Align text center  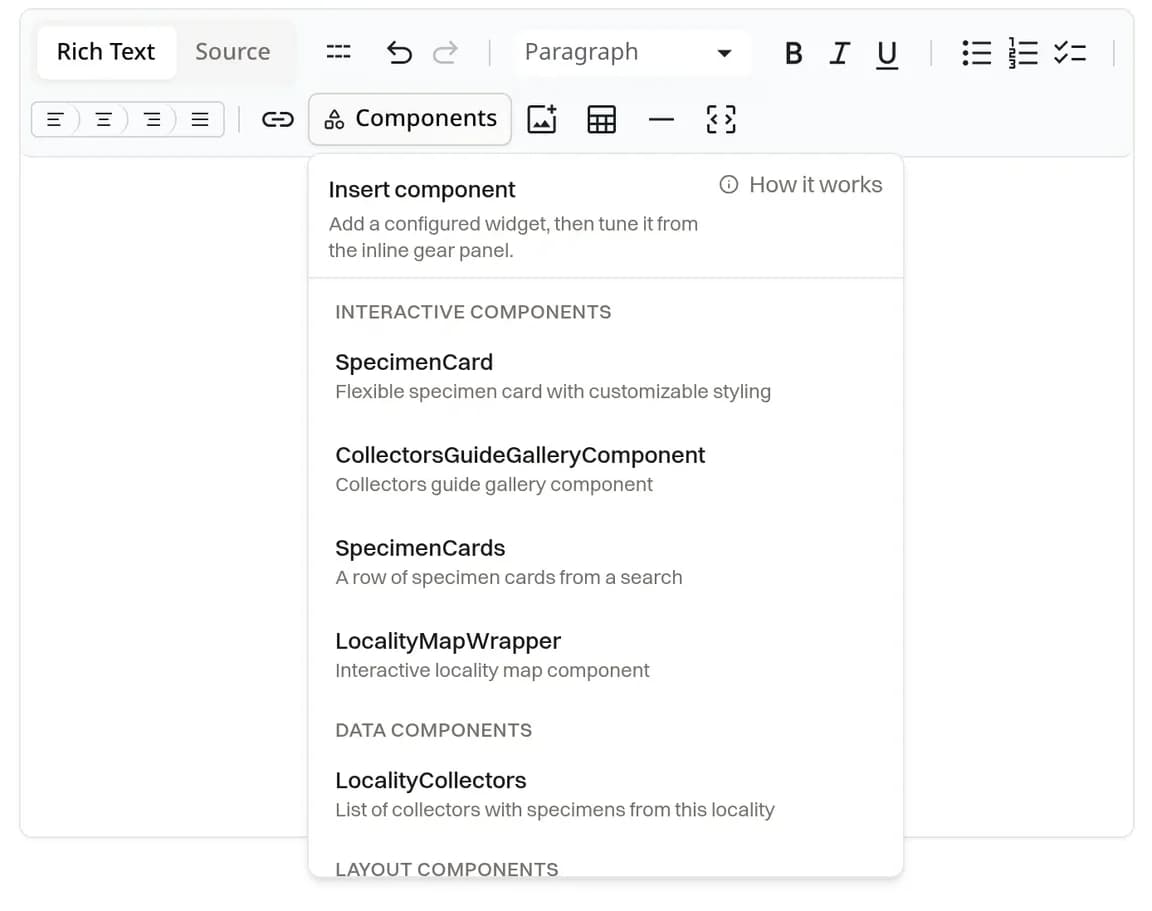[104, 119]
